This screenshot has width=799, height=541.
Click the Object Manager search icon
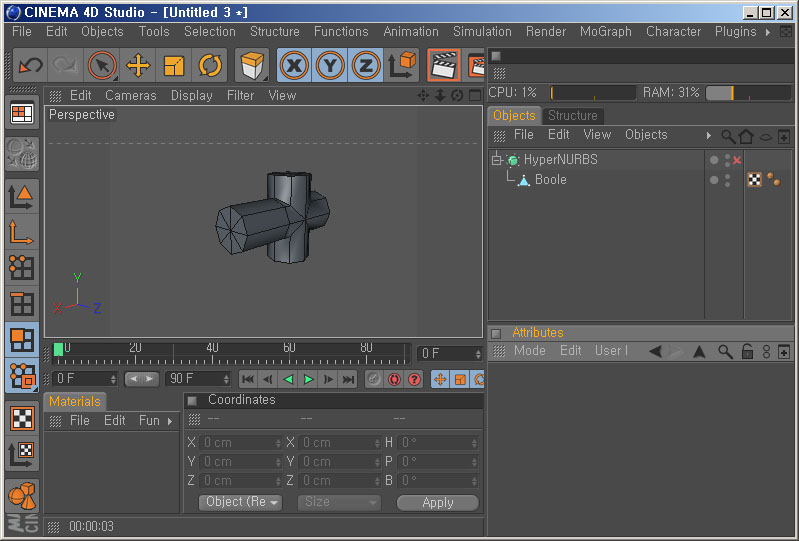728,136
